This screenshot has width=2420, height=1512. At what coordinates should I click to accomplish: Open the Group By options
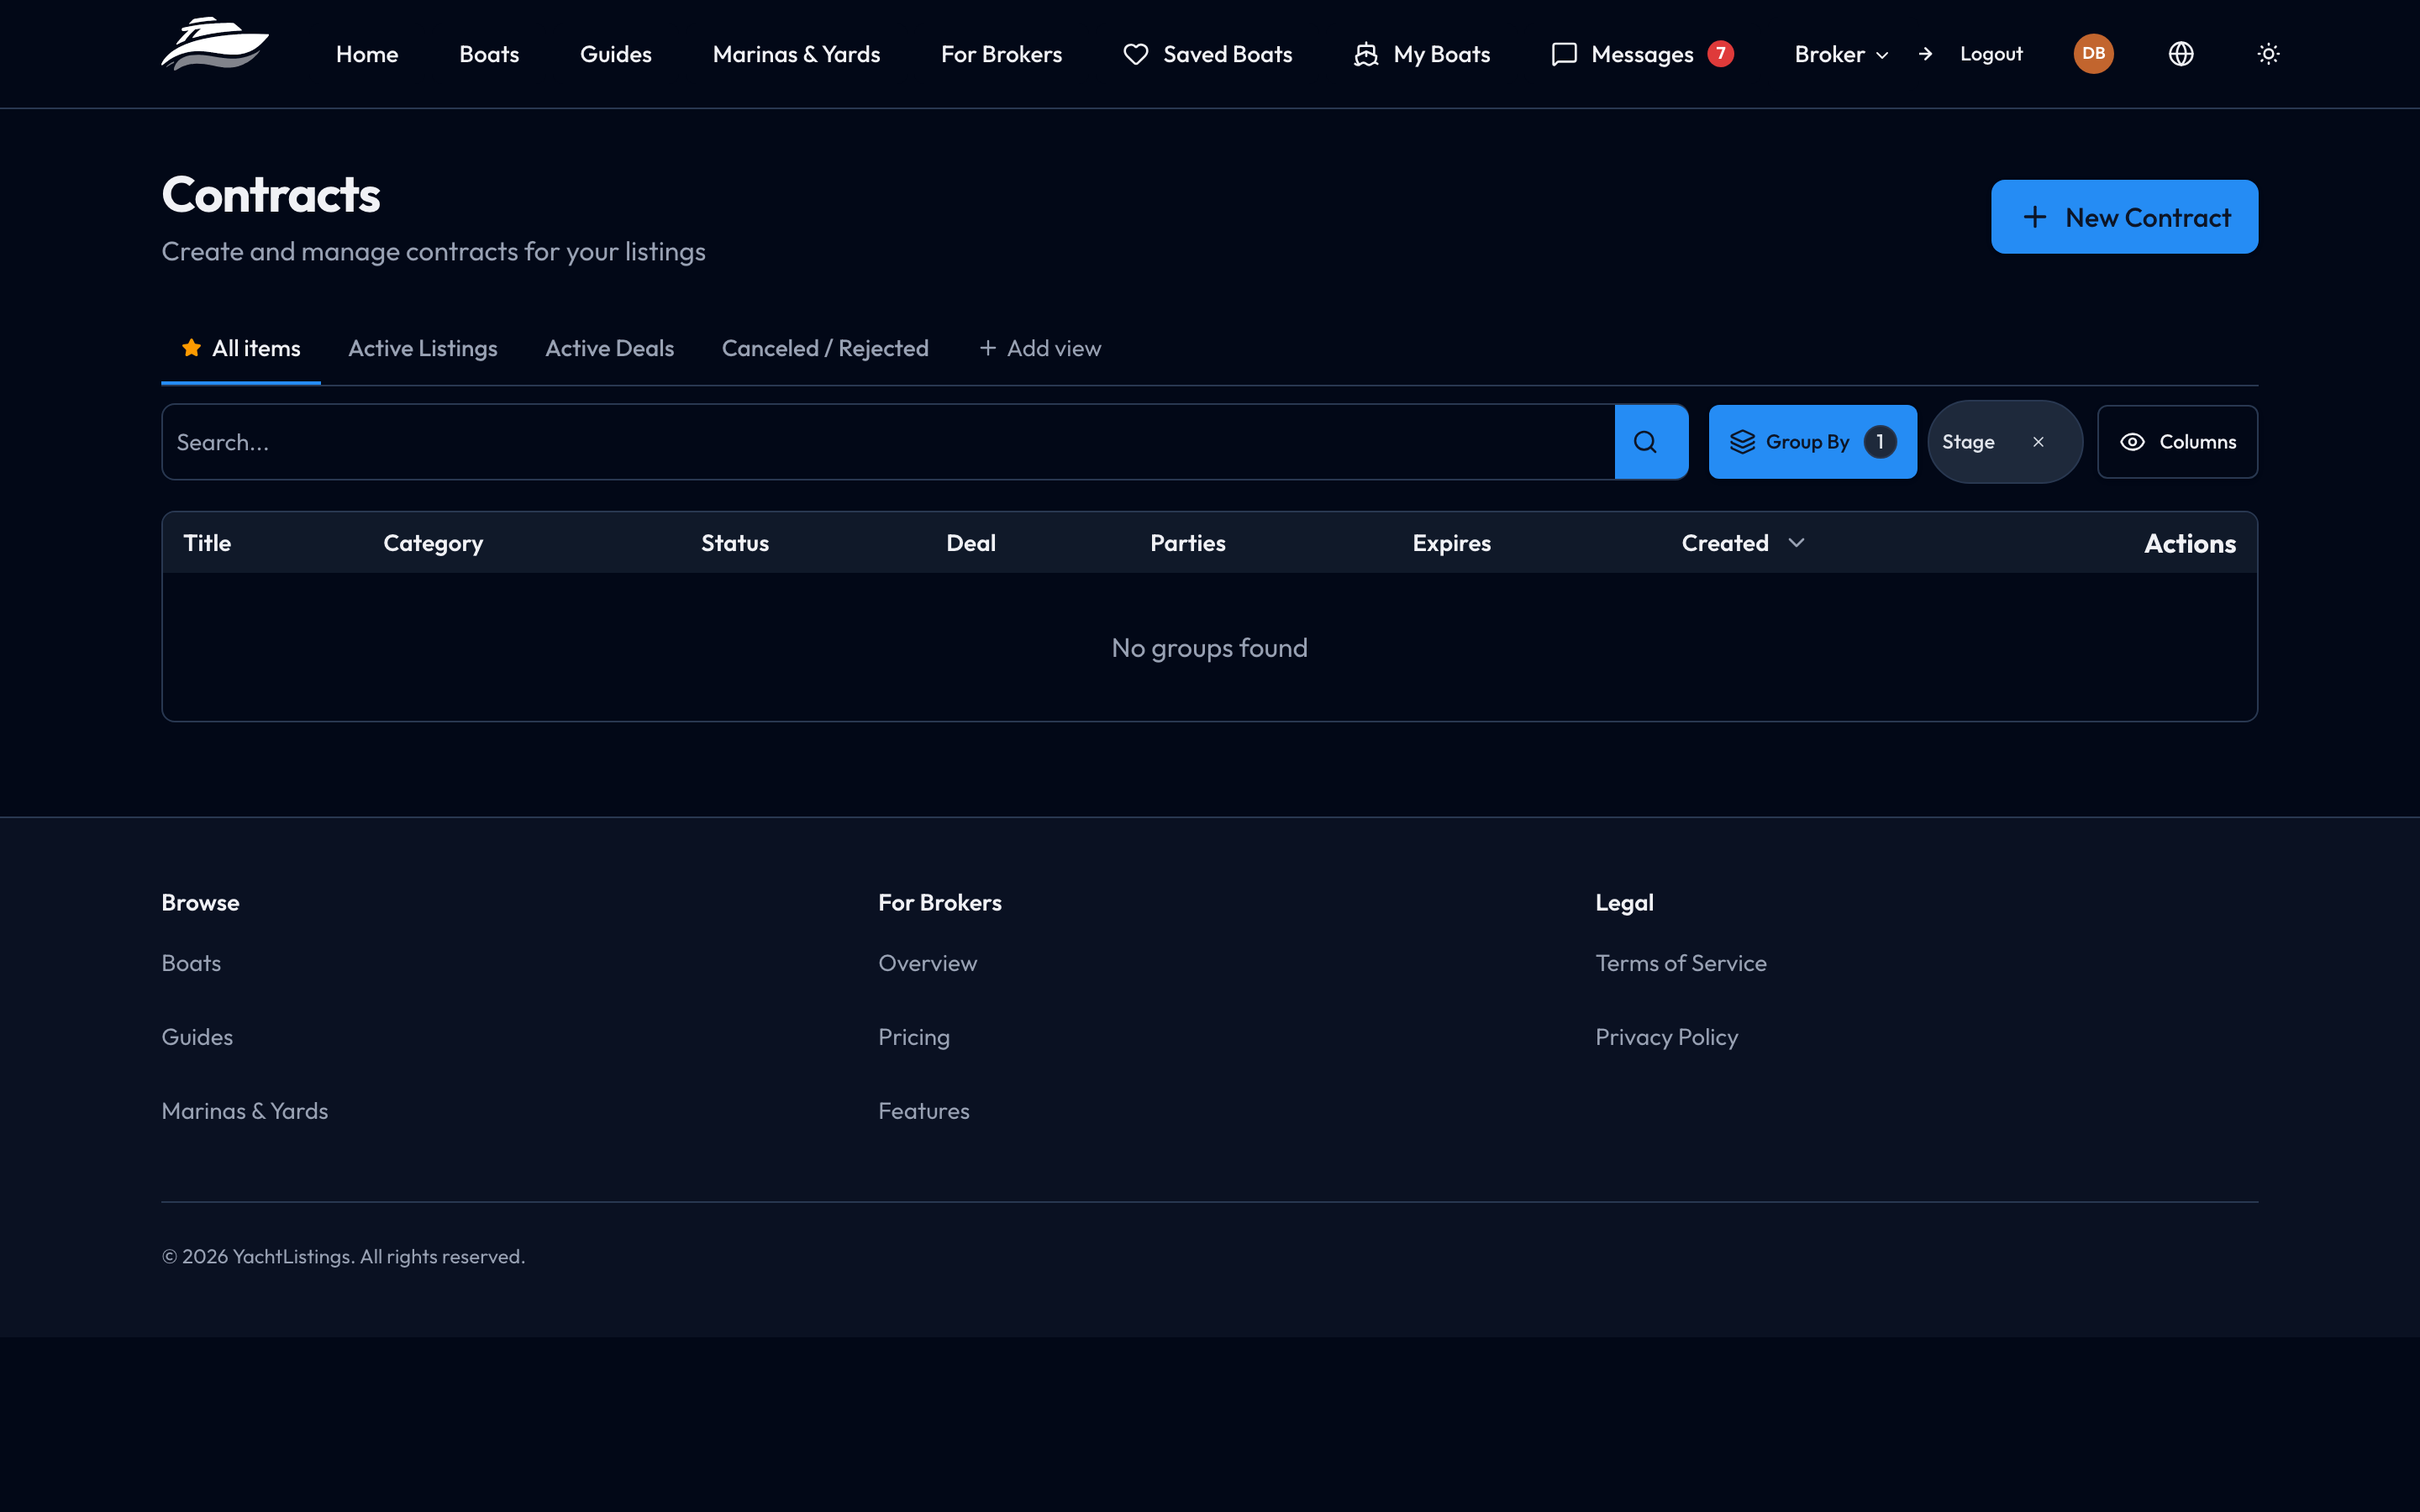pos(1812,441)
